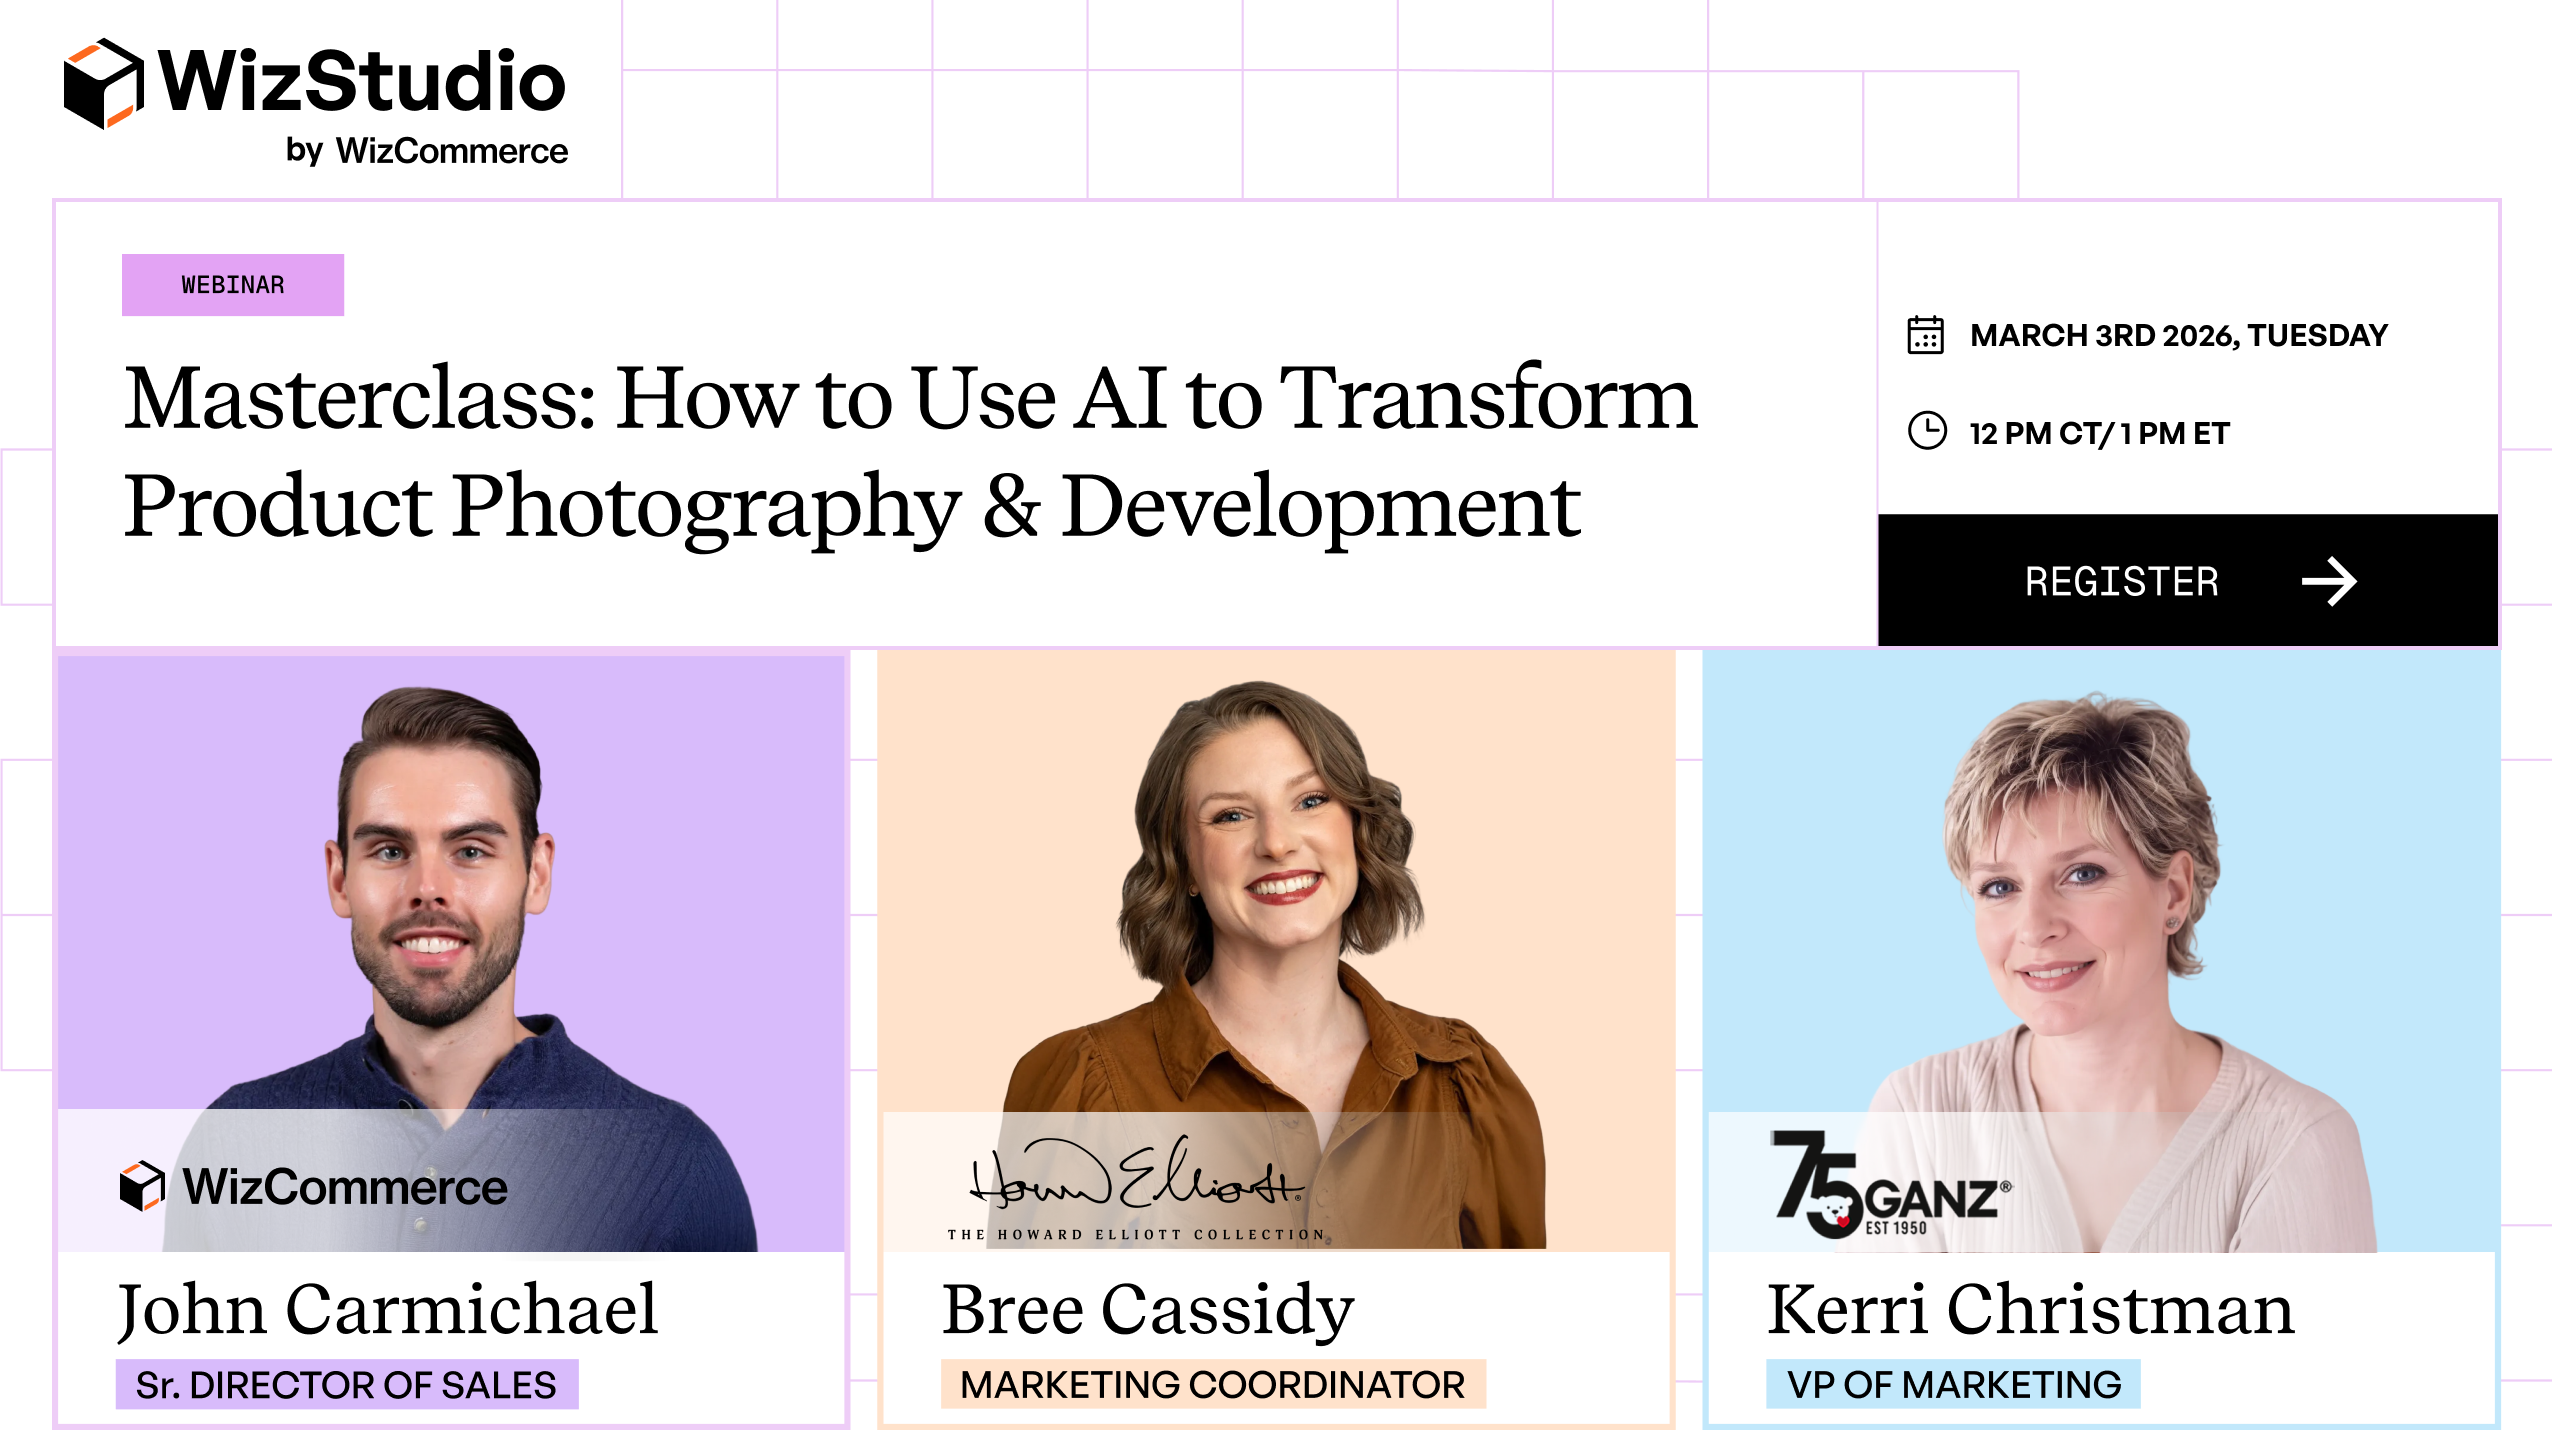Click the 75 GANZ anniversary logo
2552x1430 pixels.
(x=1888, y=1185)
